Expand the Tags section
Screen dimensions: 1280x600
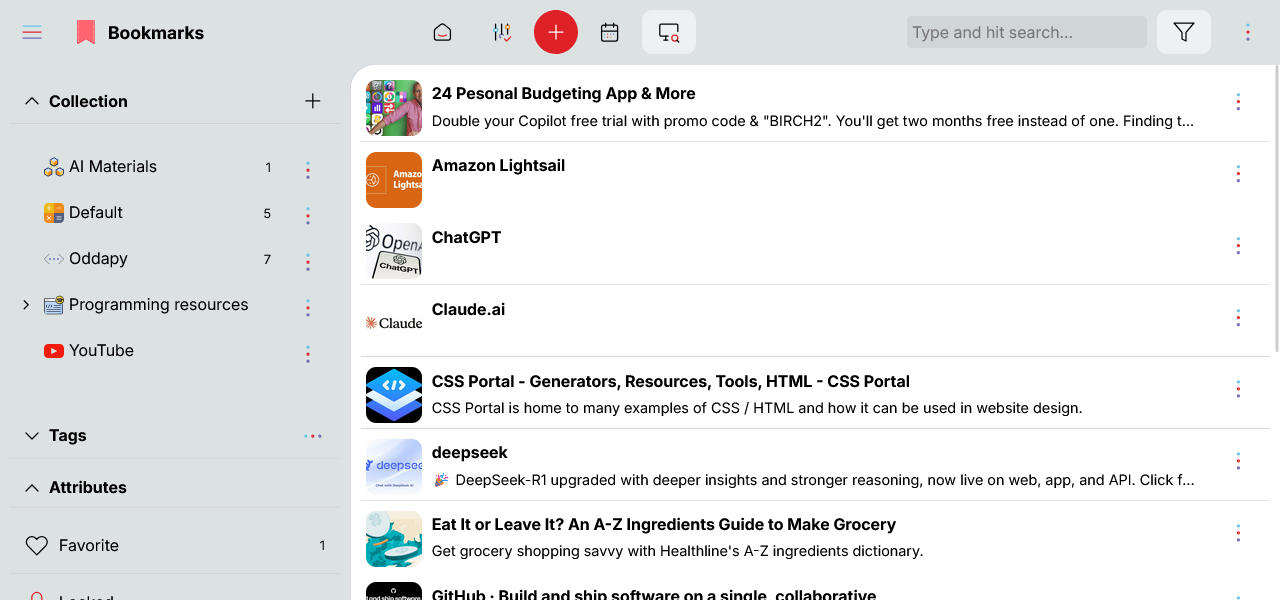click(30, 435)
